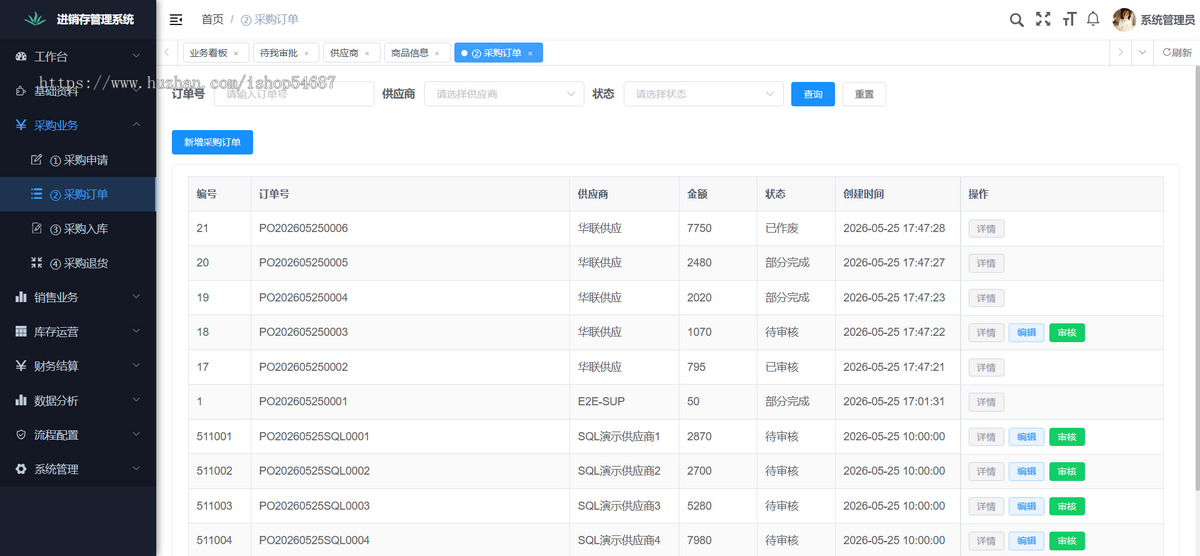This screenshot has width=1200, height=556.
Task: Click 审核 for order PO20260525SQL0004
Action: pyautogui.click(x=1067, y=541)
